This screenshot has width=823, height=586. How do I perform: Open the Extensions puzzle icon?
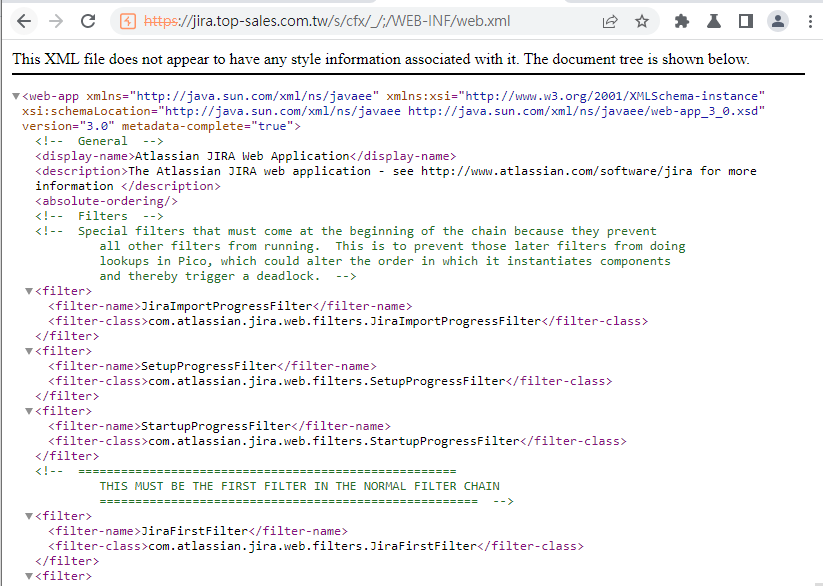[x=681, y=22]
